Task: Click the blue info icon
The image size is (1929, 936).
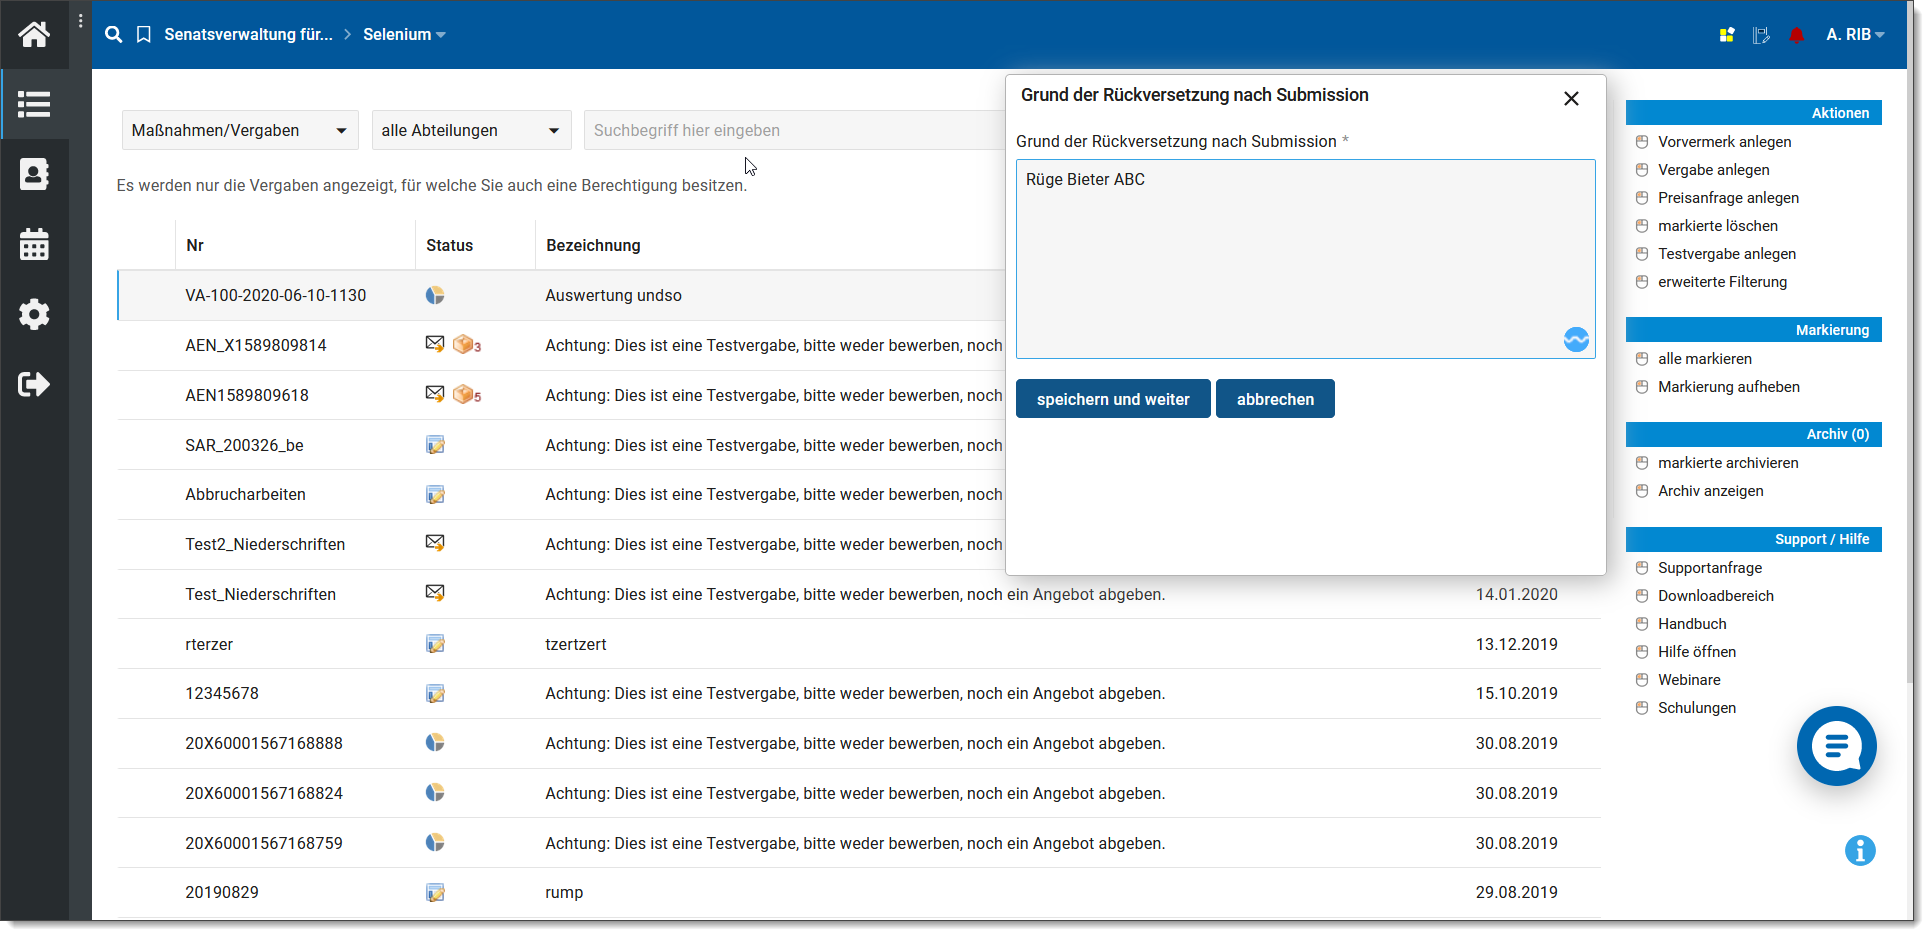Action: coord(1860,851)
